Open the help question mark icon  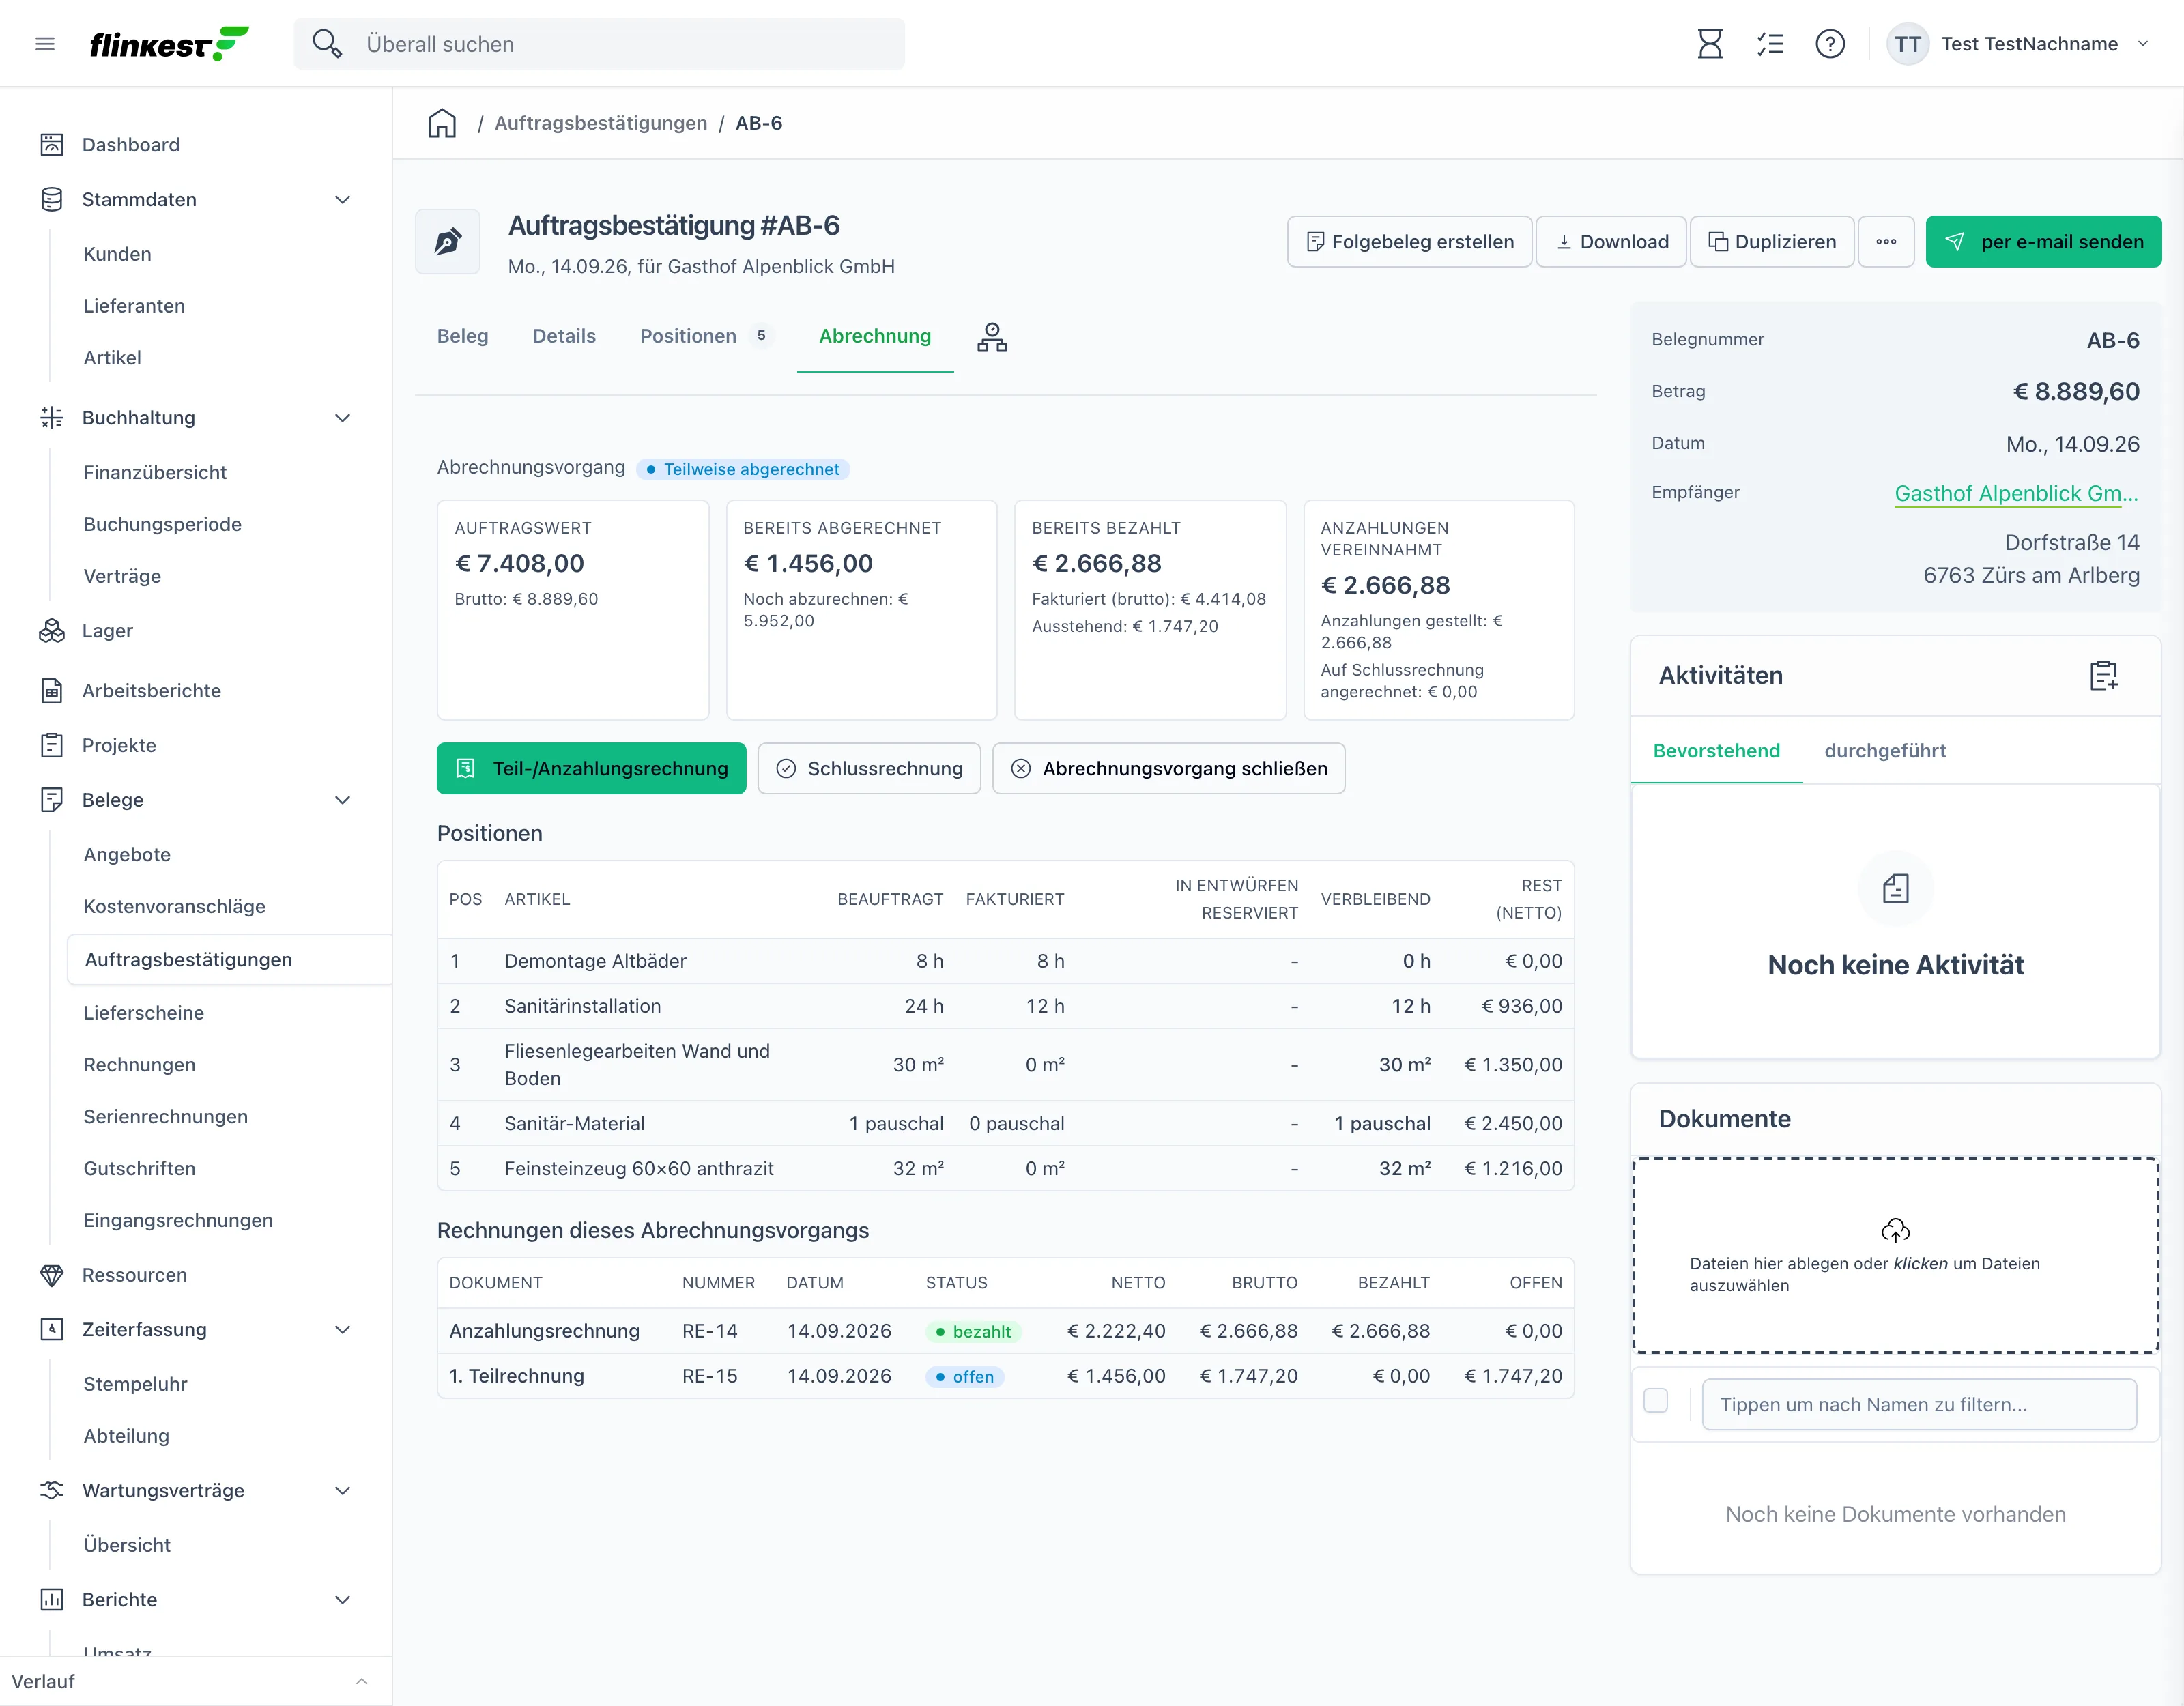point(1830,44)
